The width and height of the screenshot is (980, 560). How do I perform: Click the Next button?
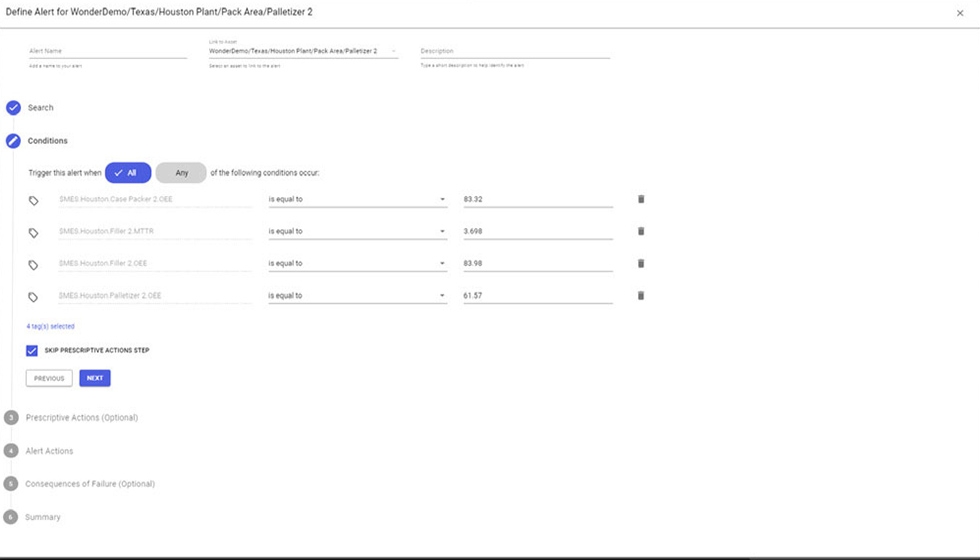95,378
